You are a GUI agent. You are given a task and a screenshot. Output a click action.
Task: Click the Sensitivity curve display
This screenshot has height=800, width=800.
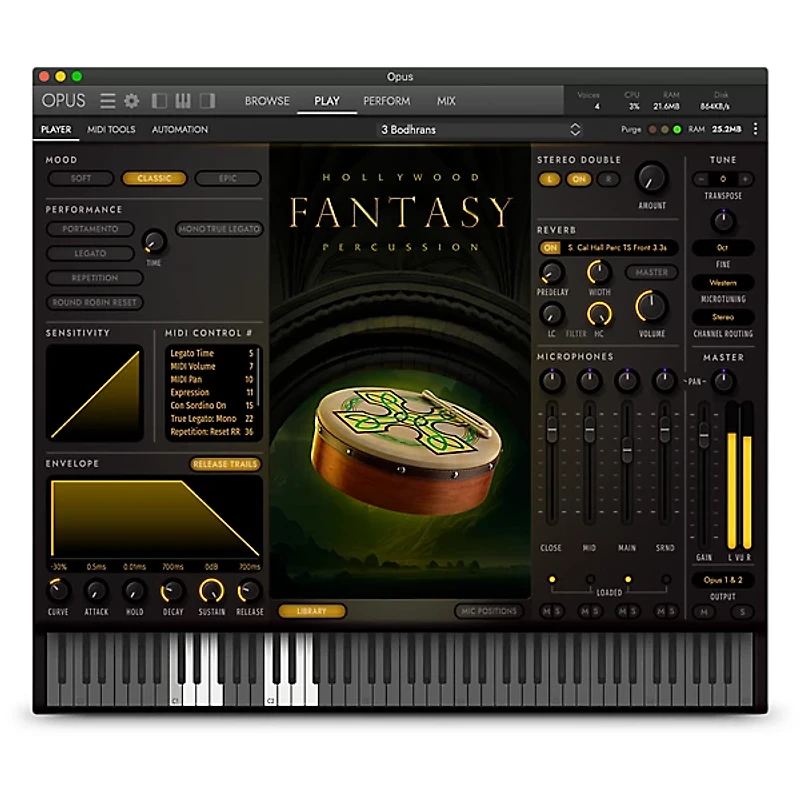(95, 393)
